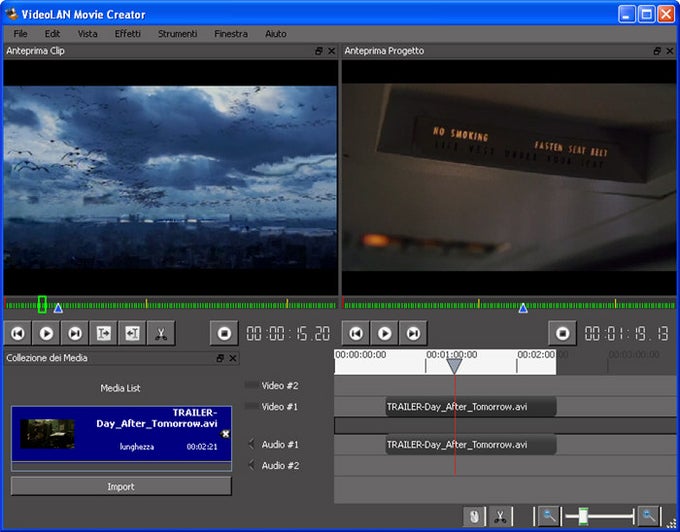Open the Vista menu

pyautogui.click(x=87, y=33)
